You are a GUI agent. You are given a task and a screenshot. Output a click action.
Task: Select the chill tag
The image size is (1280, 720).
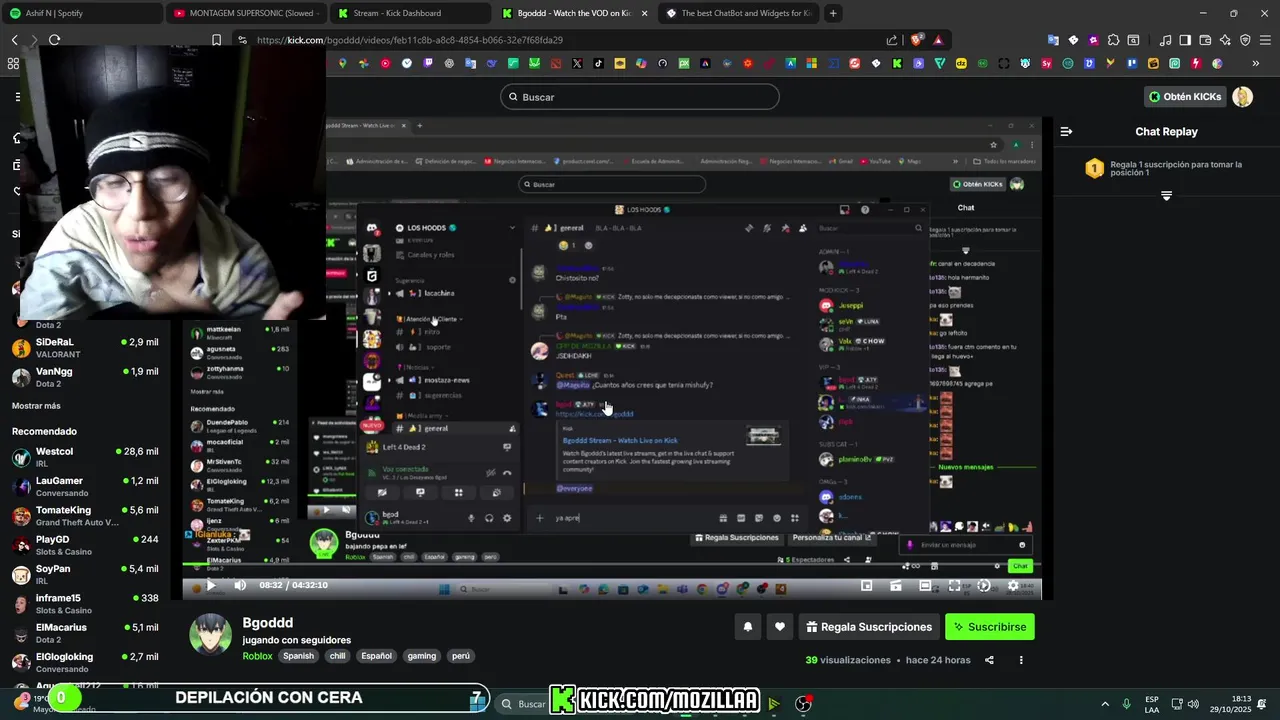click(337, 656)
